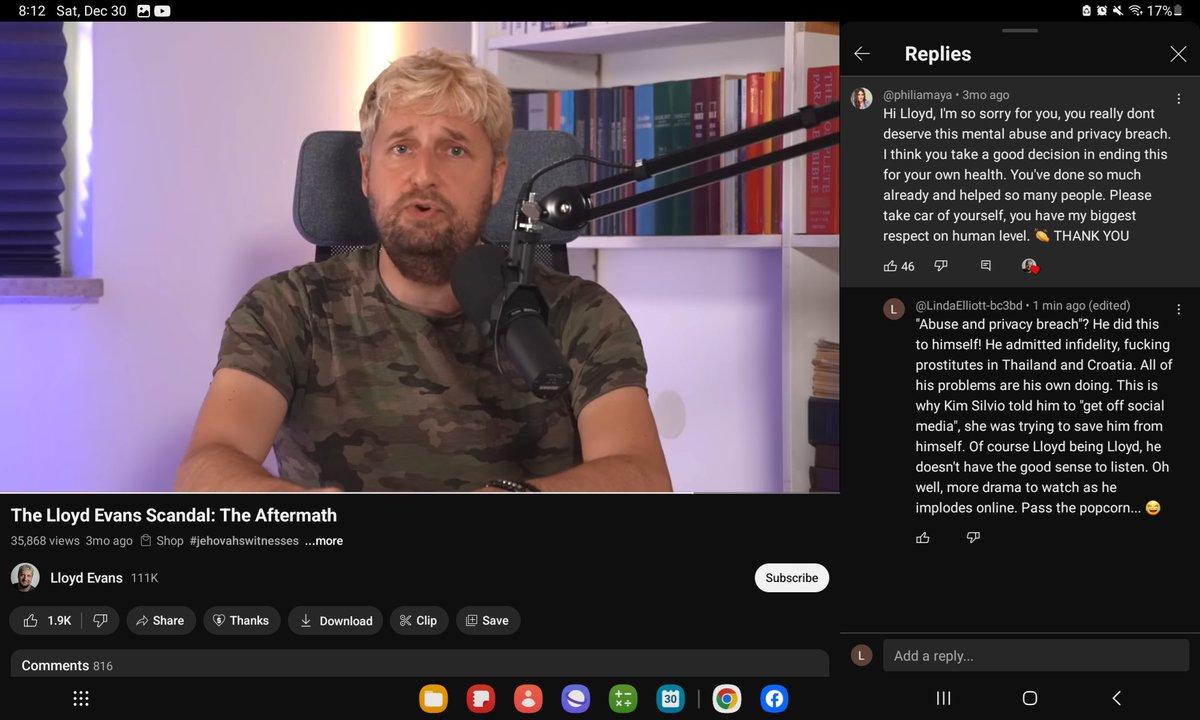This screenshot has height=720, width=1200.
Task: Open the Calculator app in taskbar
Action: (623, 699)
